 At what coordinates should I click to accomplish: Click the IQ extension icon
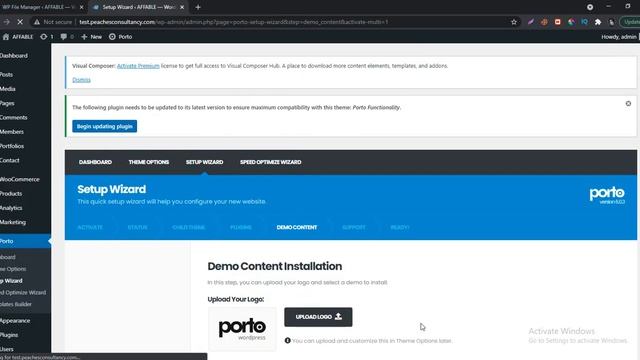click(x=584, y=22)
